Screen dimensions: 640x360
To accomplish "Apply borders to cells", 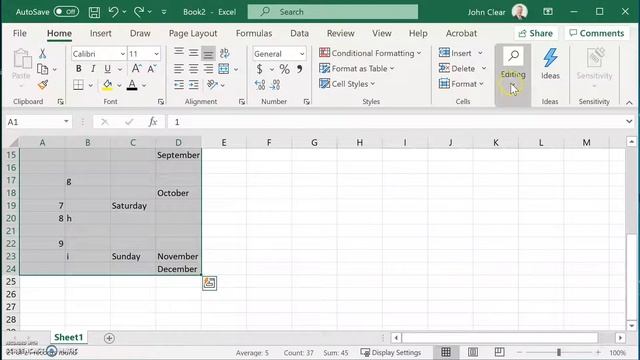I will coord(78,85).
